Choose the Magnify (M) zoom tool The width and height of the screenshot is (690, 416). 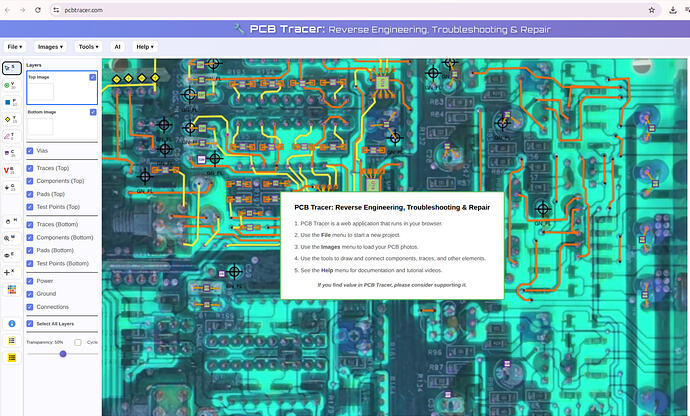pyautogui.click(x=11, y=238)
